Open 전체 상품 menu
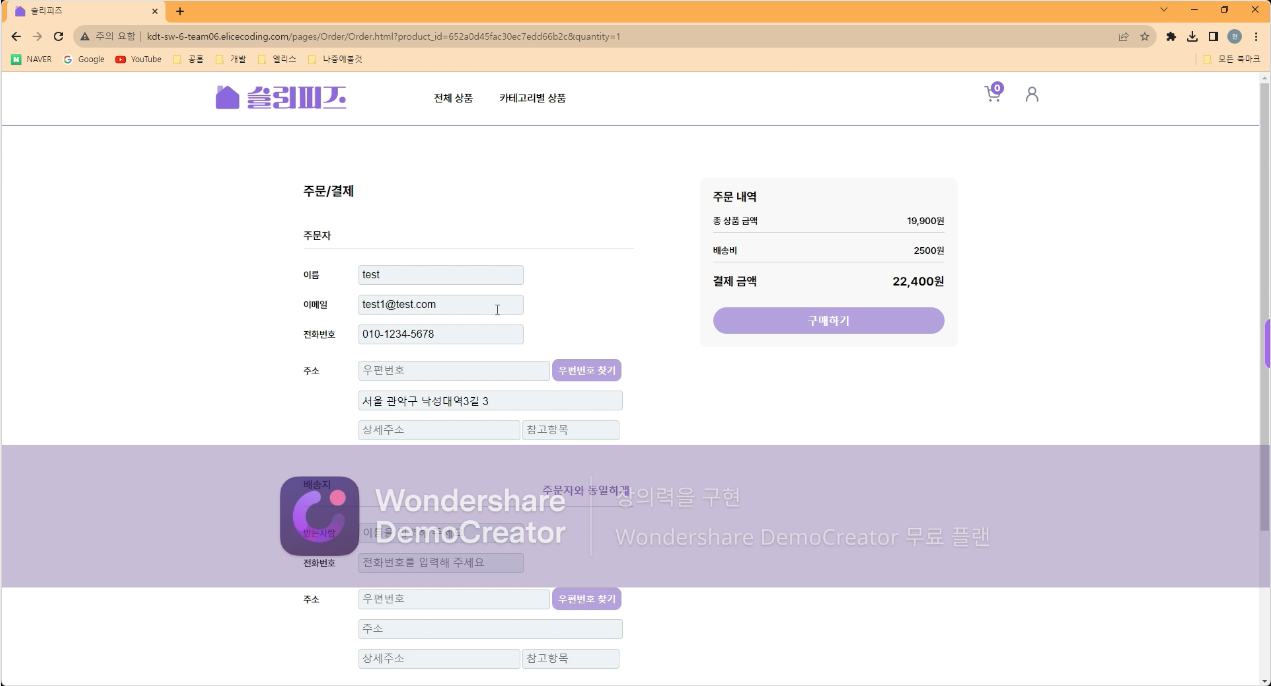Image resolution: width=1271 pixels, height=686 pixels. [453, 98]
